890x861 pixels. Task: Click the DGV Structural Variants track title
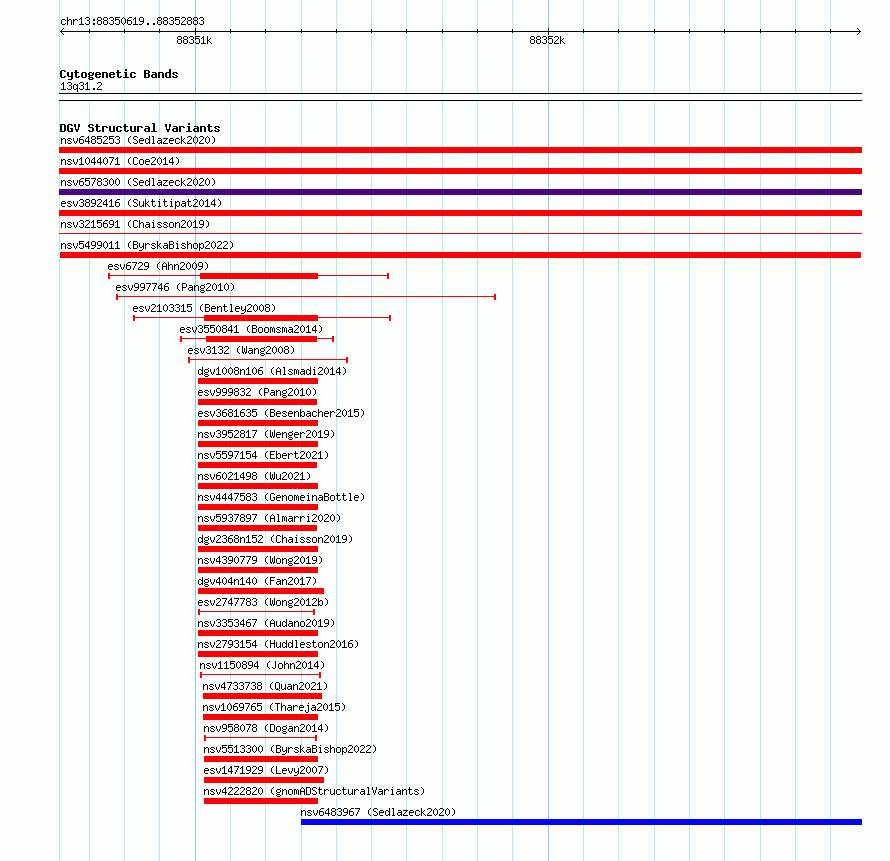coord(140,128)
